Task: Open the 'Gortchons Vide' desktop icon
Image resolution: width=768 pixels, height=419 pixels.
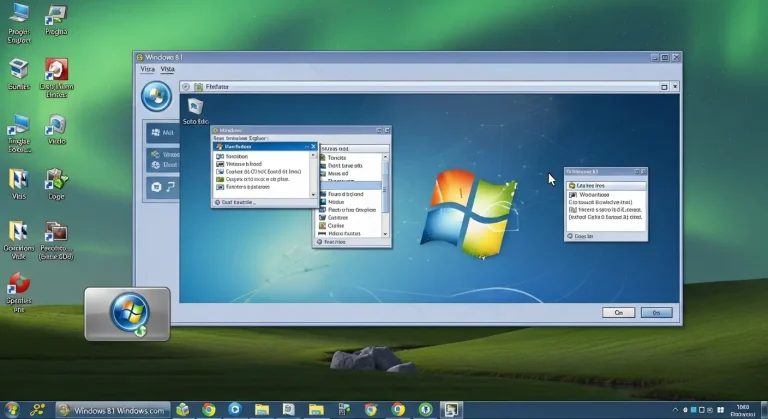Action: [19, 240]
